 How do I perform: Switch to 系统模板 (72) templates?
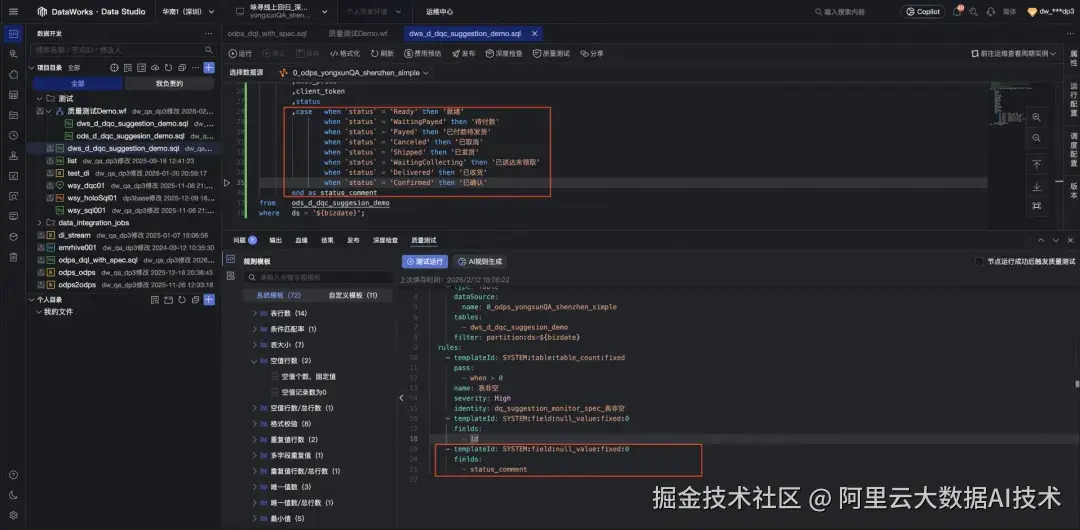[x=279, y=295]
